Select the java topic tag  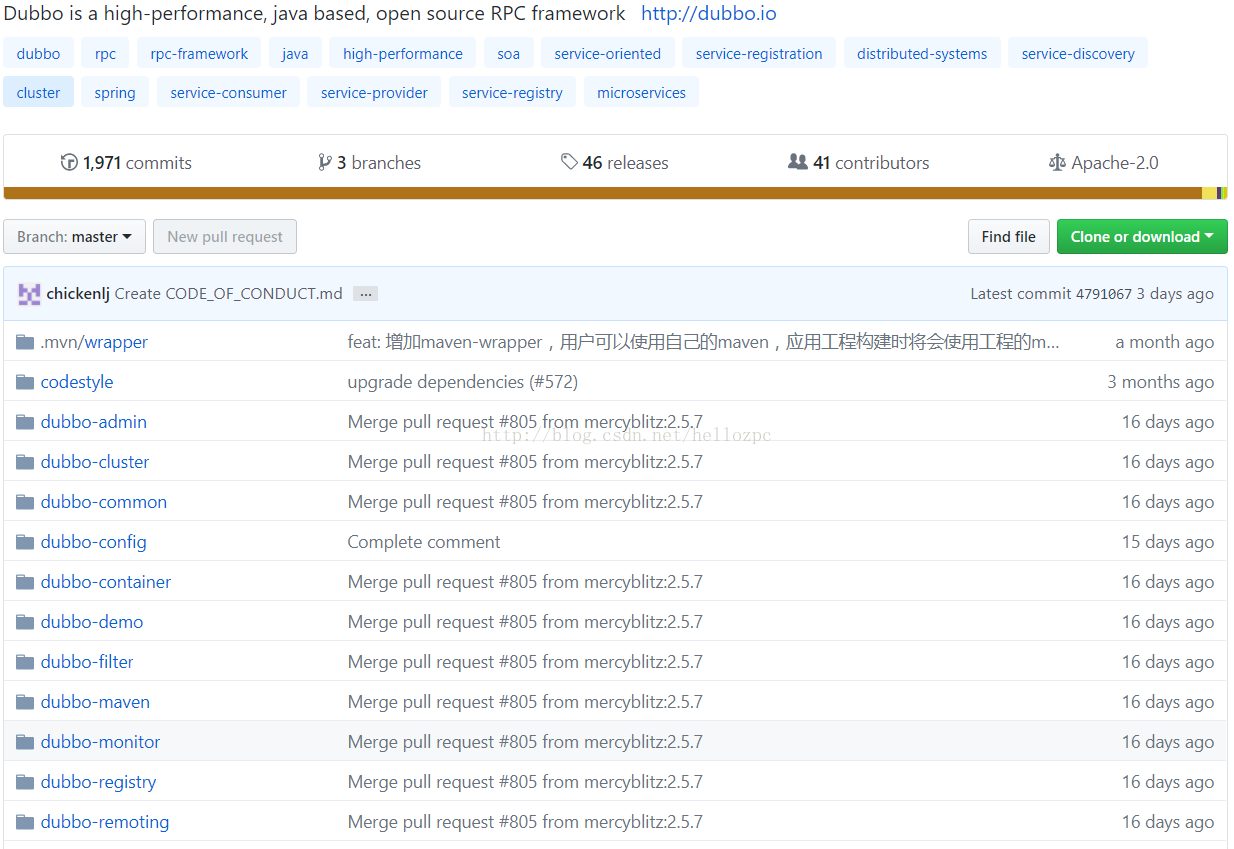pos(295,54)
